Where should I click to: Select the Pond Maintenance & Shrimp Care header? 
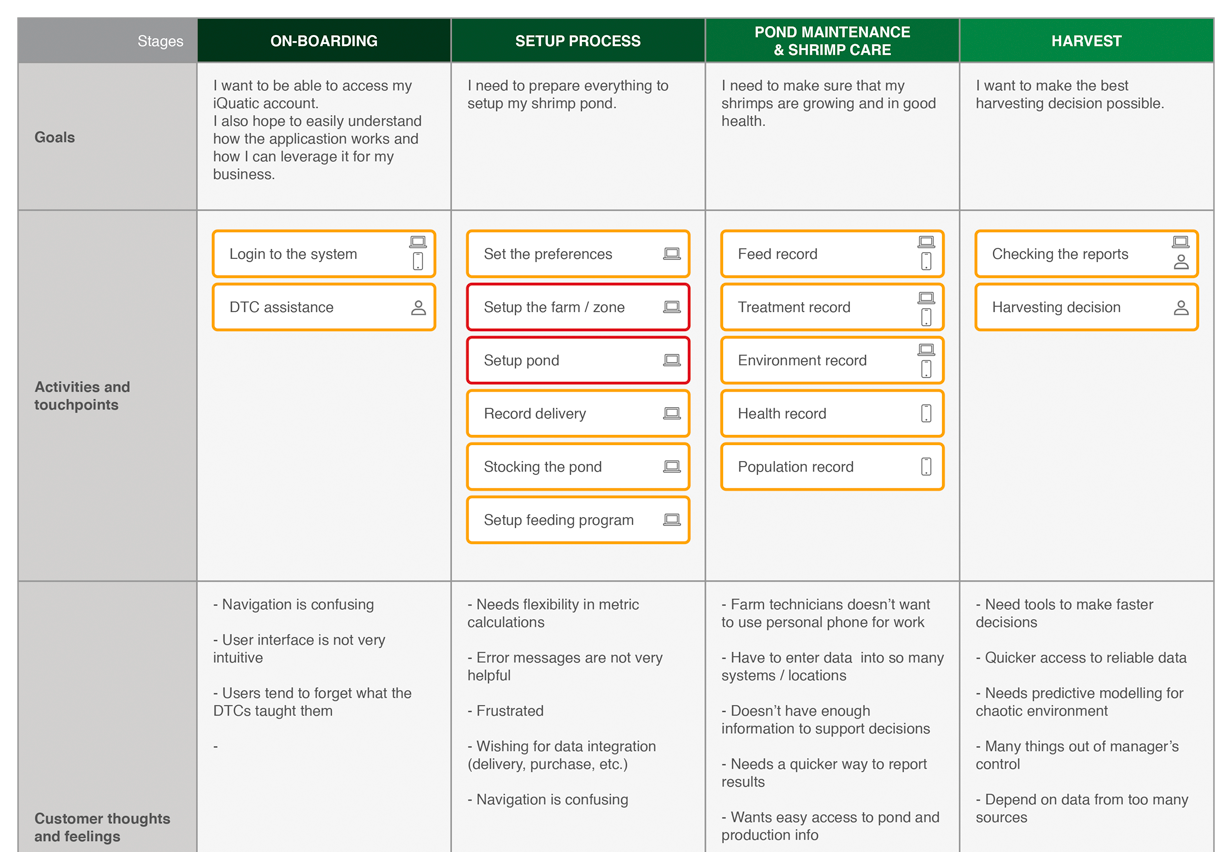point(832,41)
